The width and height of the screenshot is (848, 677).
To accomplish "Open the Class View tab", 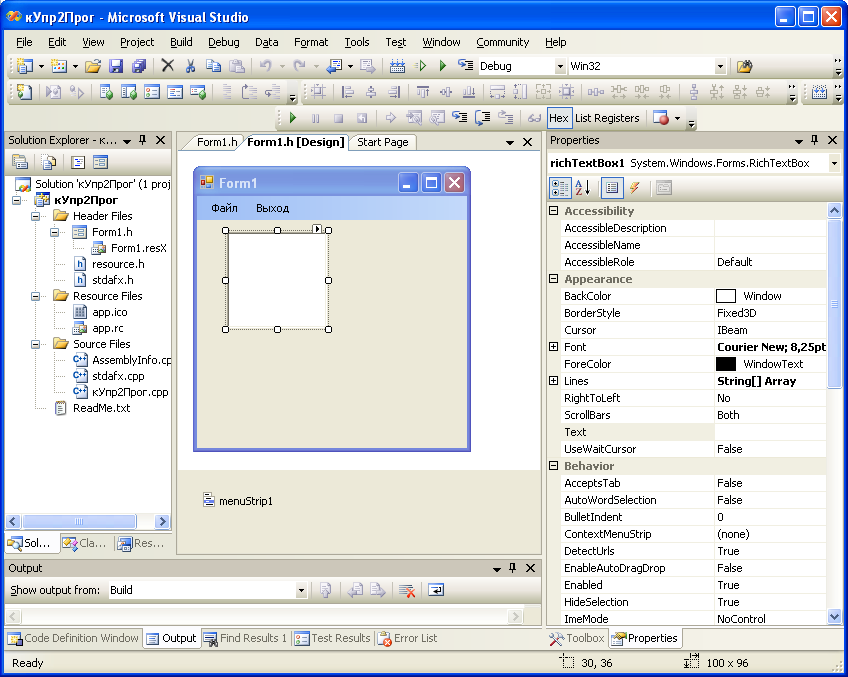I will point(84,543).
